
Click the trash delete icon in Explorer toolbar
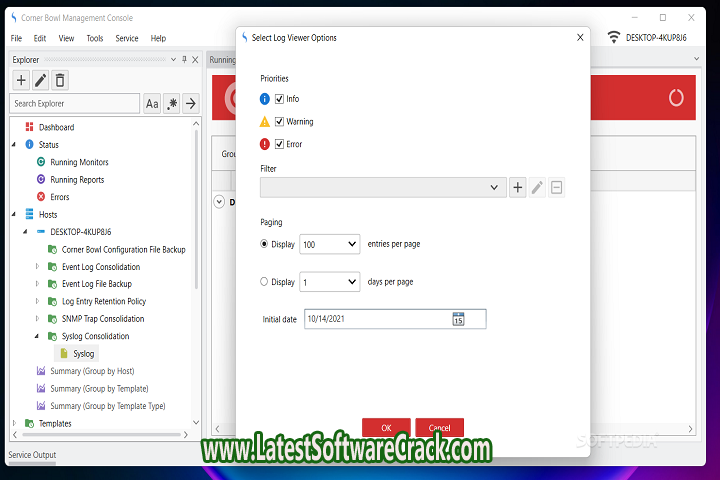click(x=61, y=80)
